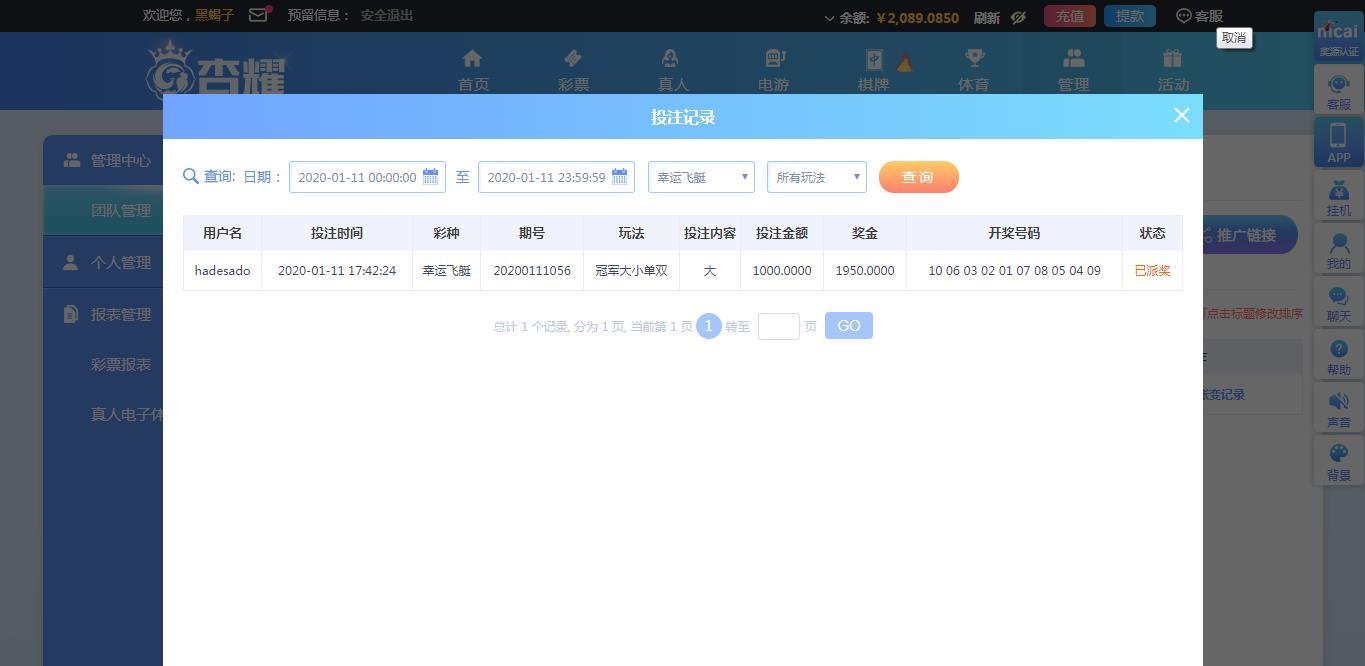Open 报表管理 in left sidebar
The height and width of the screenshot is (666, 1365).
(x=103, y=314)
